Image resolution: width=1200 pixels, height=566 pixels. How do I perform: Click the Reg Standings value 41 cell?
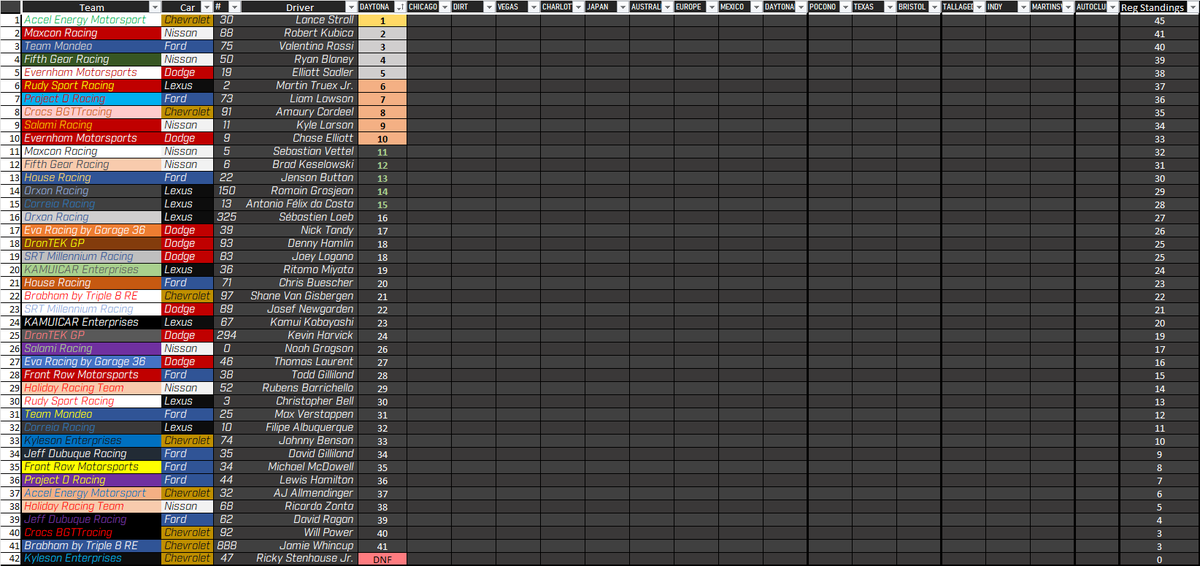pos(1159,33)
